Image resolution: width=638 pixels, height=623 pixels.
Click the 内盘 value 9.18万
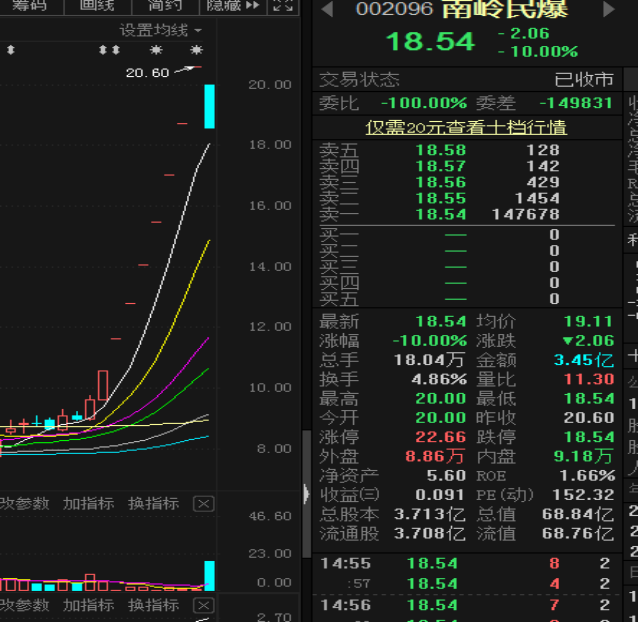[583, 456]
